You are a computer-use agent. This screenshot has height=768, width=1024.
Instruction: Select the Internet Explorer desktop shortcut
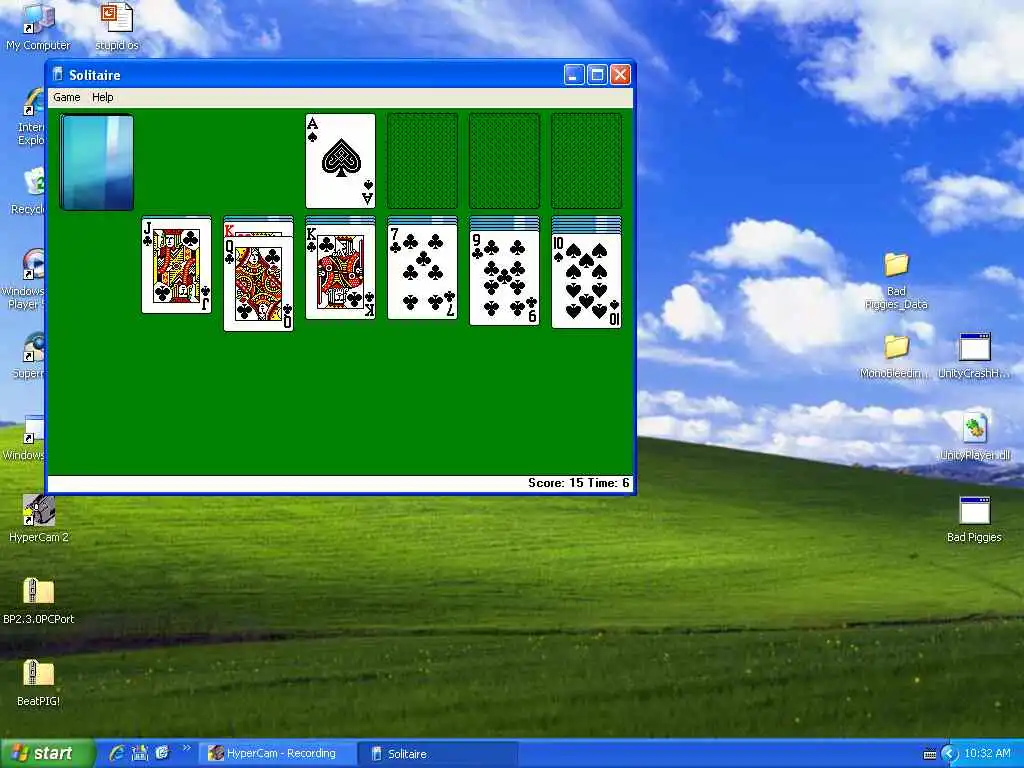coord(31,118)
